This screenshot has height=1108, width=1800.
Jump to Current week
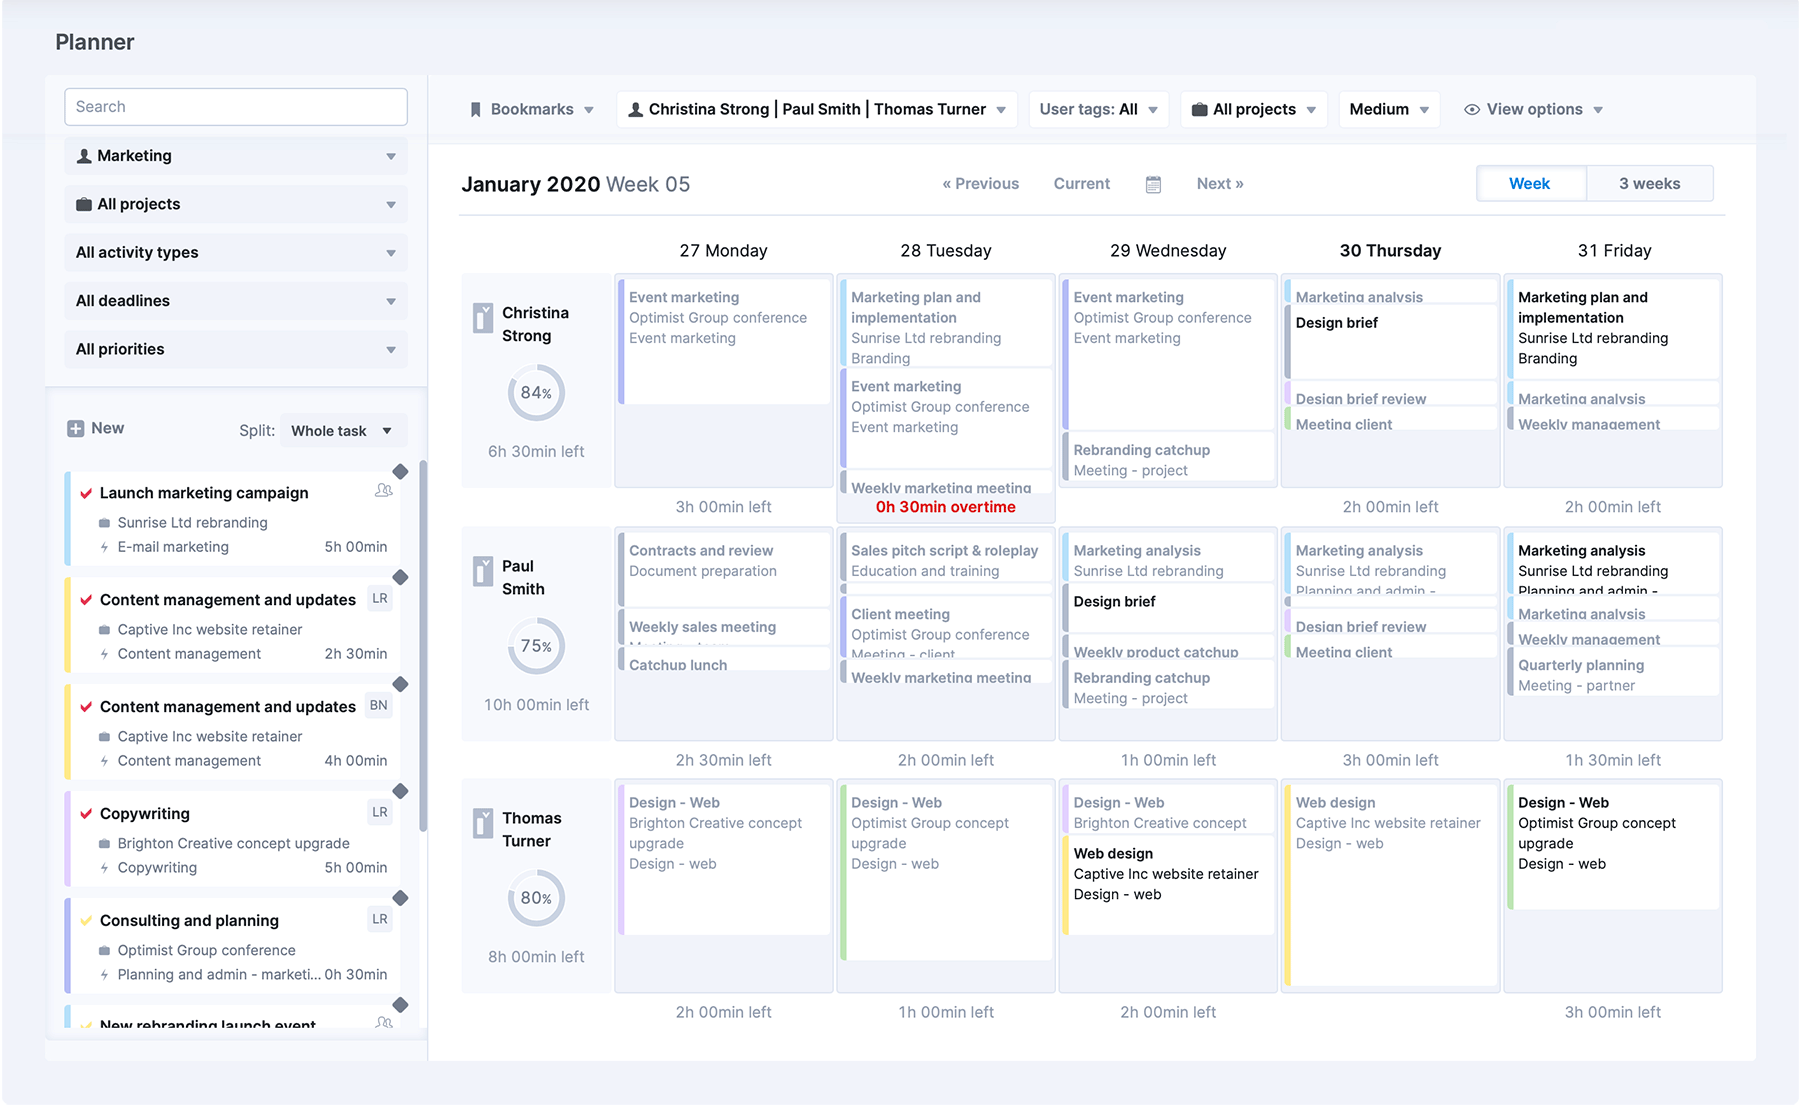[x=1082, y=184]
